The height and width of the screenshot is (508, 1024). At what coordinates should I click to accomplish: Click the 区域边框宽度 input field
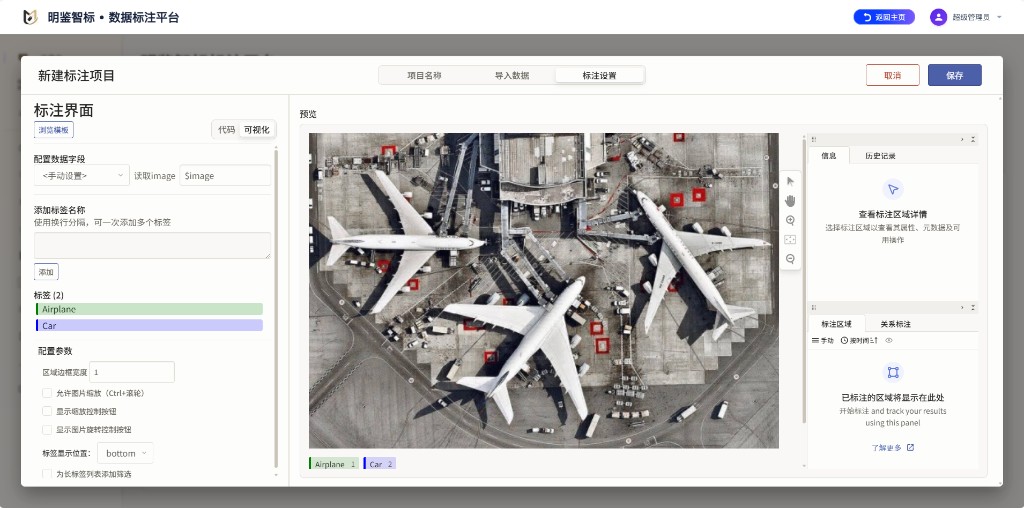click(132, 372)
